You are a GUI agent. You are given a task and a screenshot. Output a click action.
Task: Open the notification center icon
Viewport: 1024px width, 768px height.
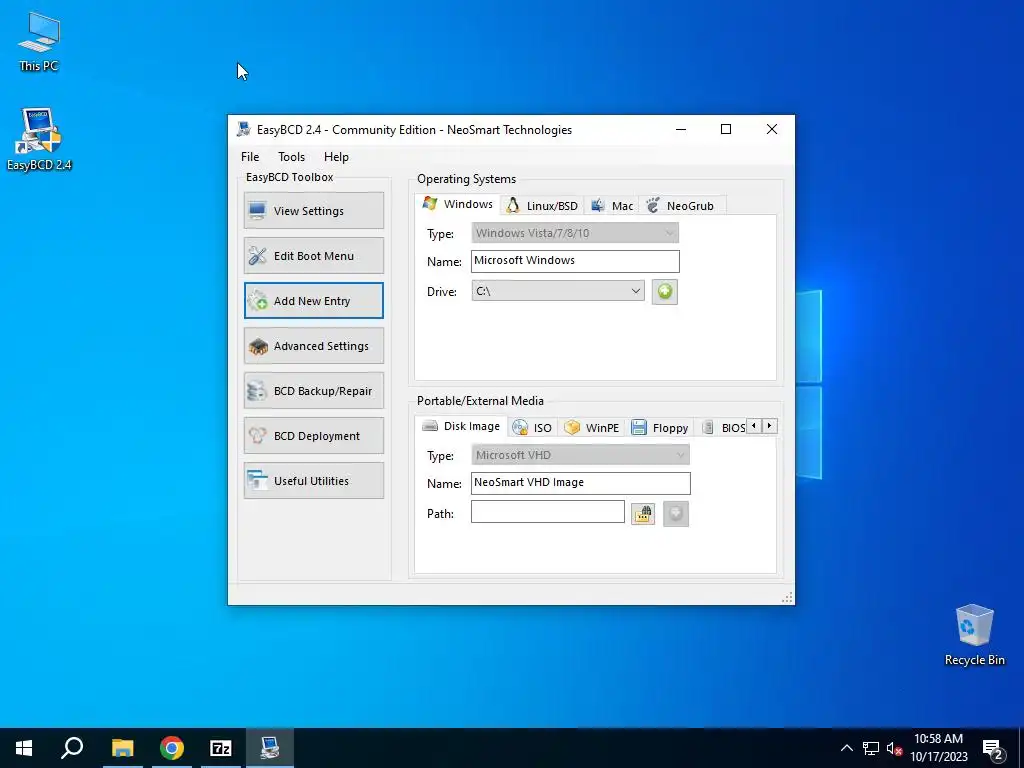[993, 749]
